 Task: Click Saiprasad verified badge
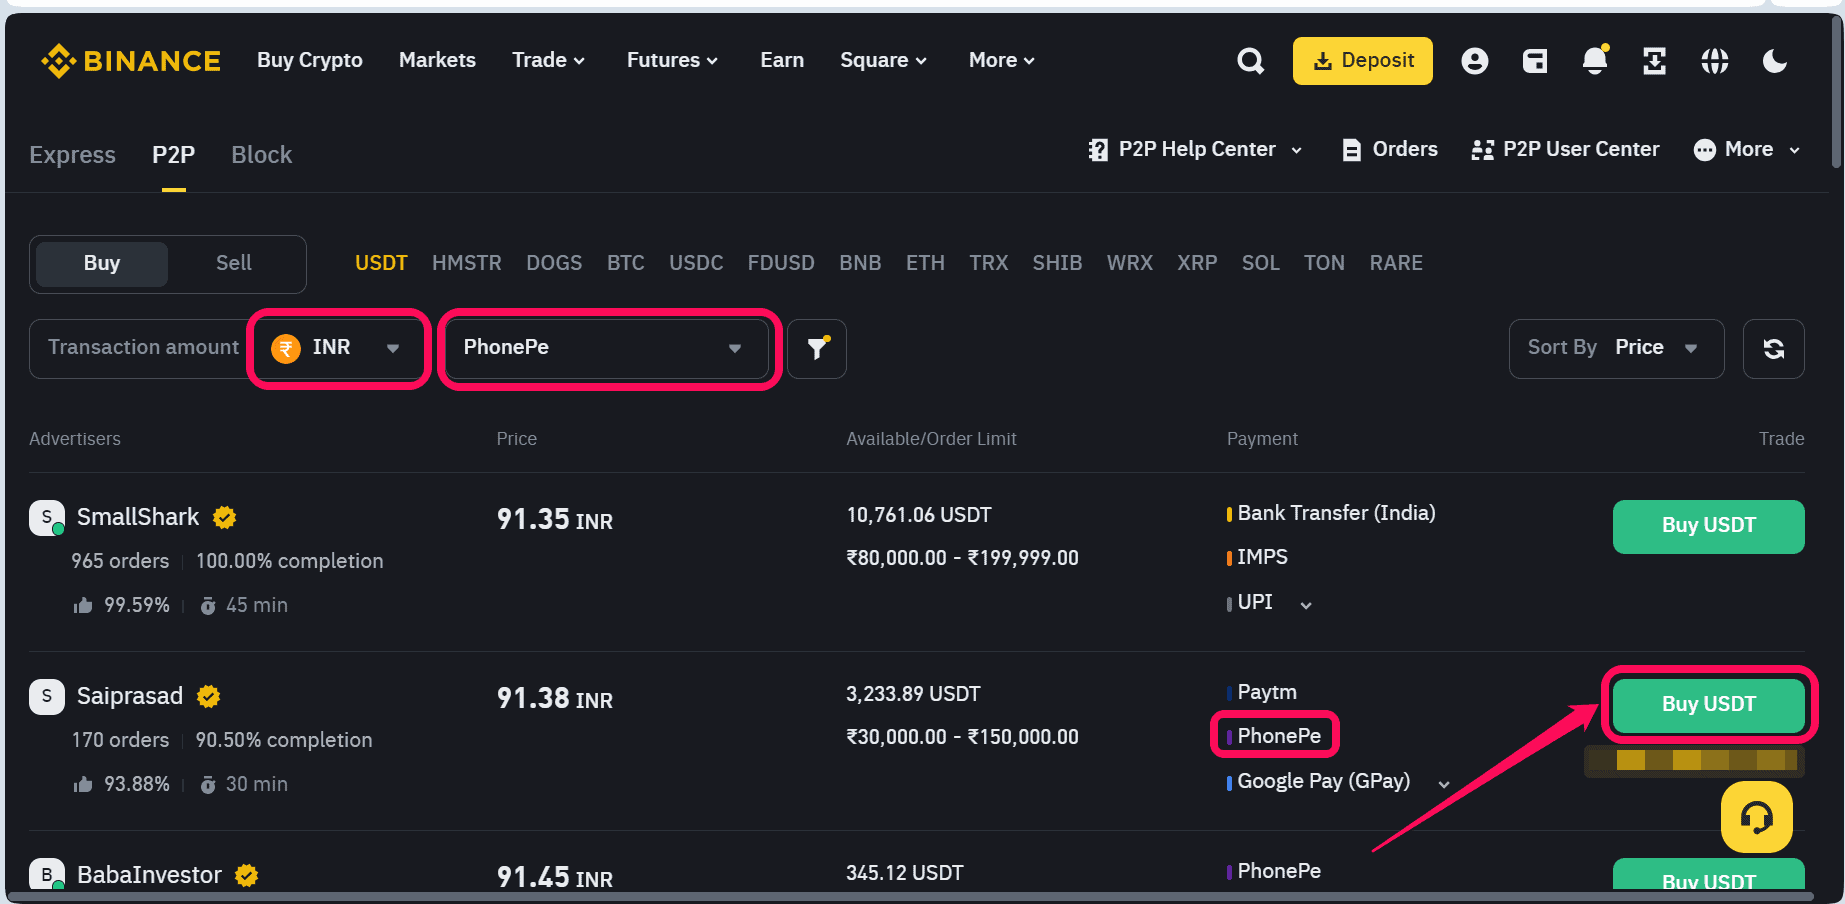[209, 696]
